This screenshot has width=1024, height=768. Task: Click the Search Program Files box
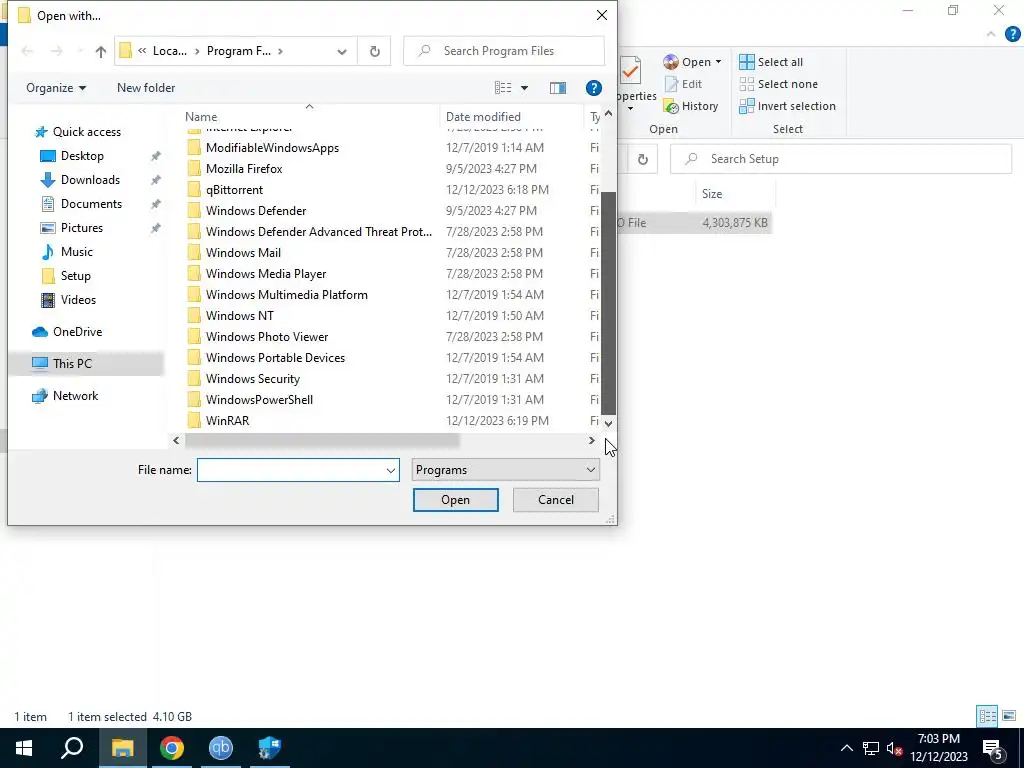tap(504, 51)
